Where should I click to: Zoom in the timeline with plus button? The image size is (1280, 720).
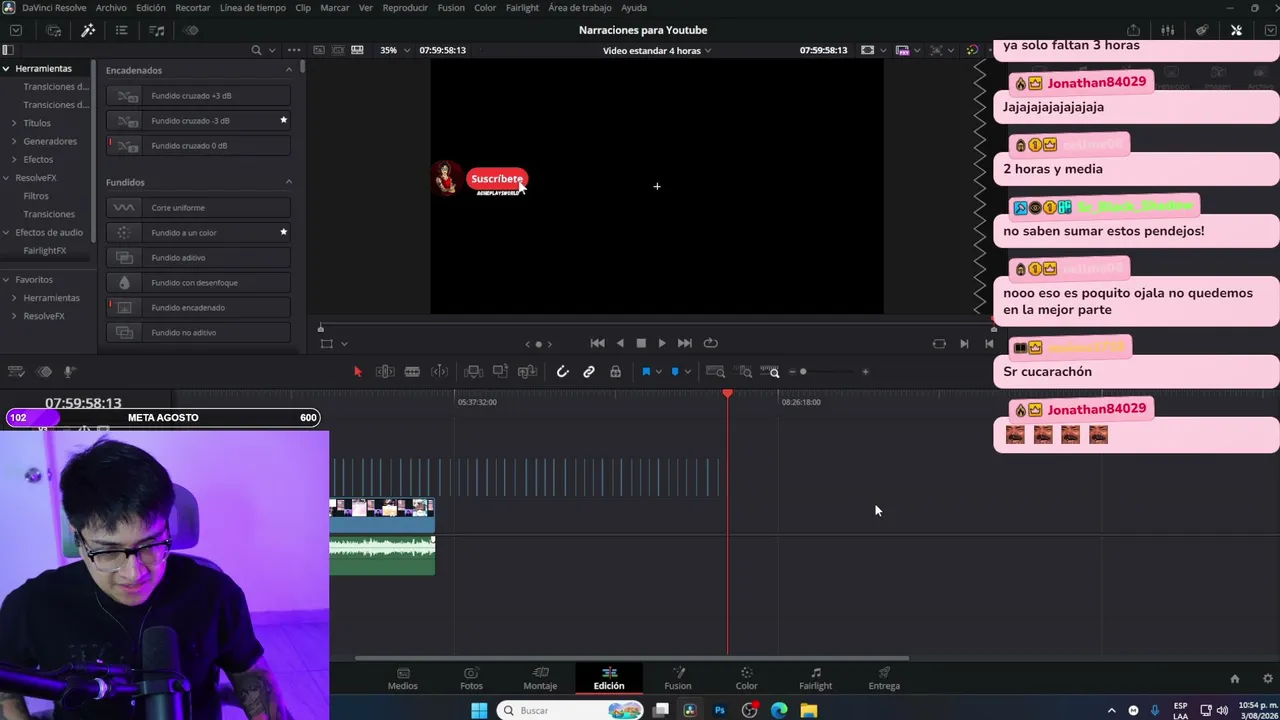tap(865, 372)
